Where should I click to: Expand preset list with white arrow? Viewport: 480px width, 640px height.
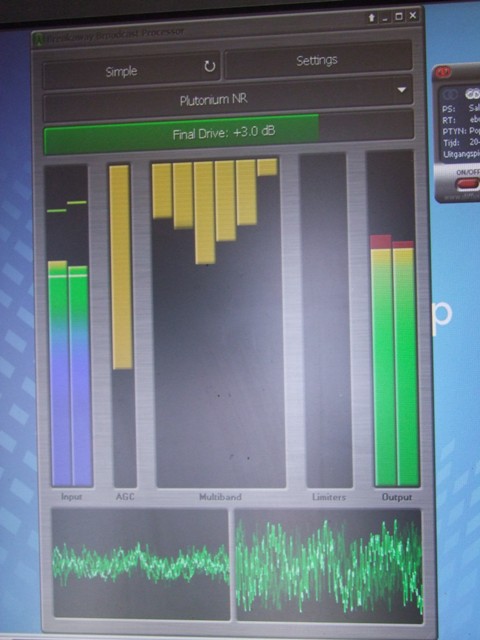402,89
